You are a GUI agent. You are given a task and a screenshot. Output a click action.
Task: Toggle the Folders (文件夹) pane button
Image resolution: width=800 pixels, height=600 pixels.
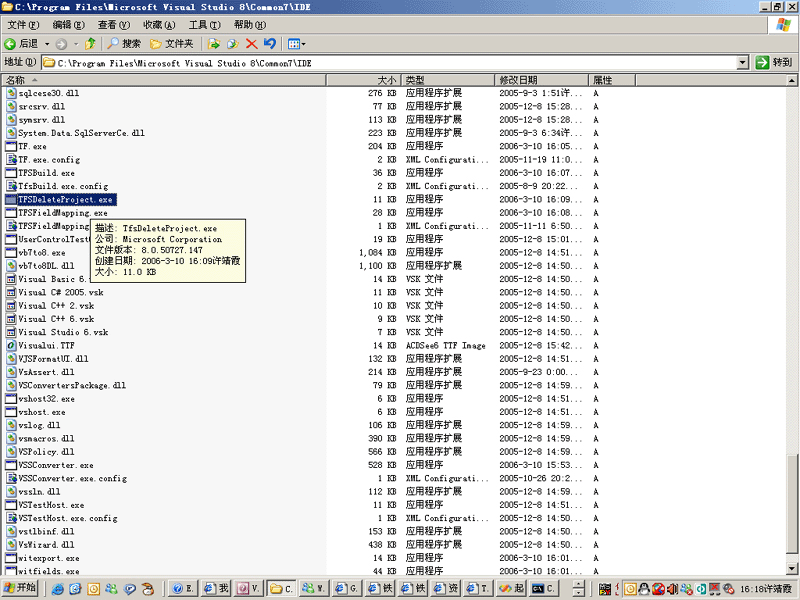(x=171, y=44)
